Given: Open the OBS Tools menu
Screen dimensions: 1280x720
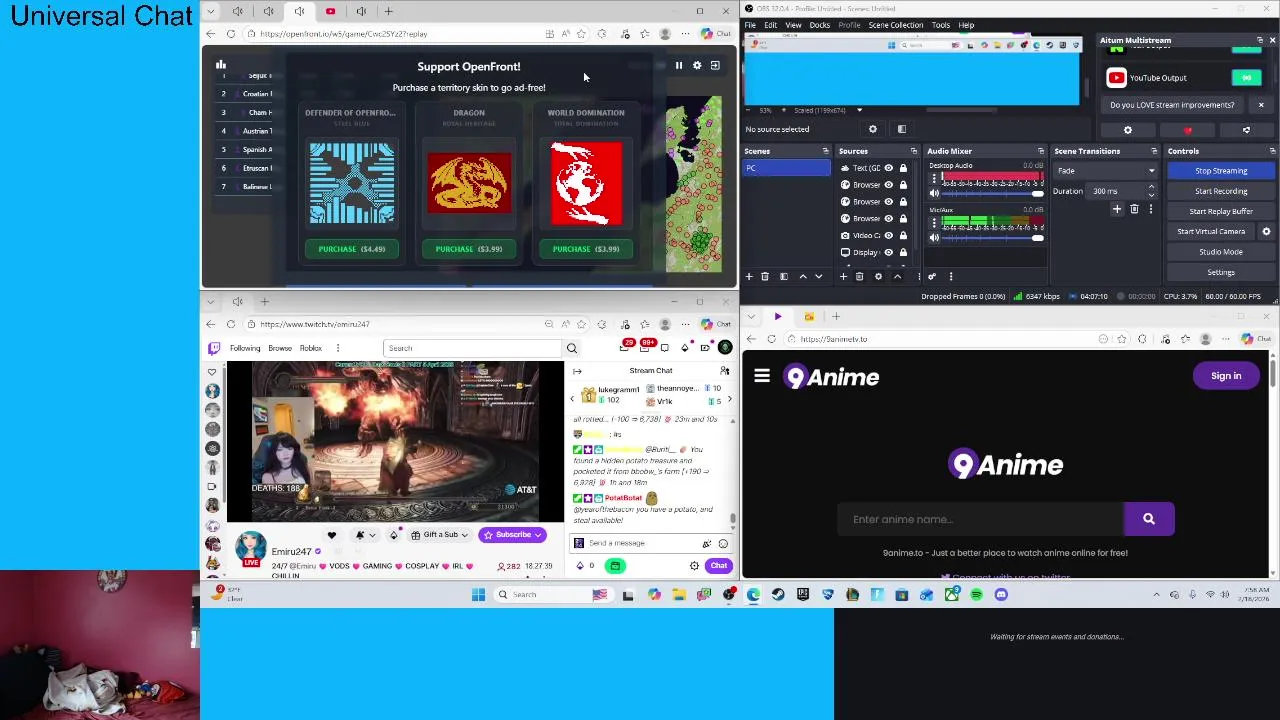Looking at the screenshot, I should (x=941, y=25).
